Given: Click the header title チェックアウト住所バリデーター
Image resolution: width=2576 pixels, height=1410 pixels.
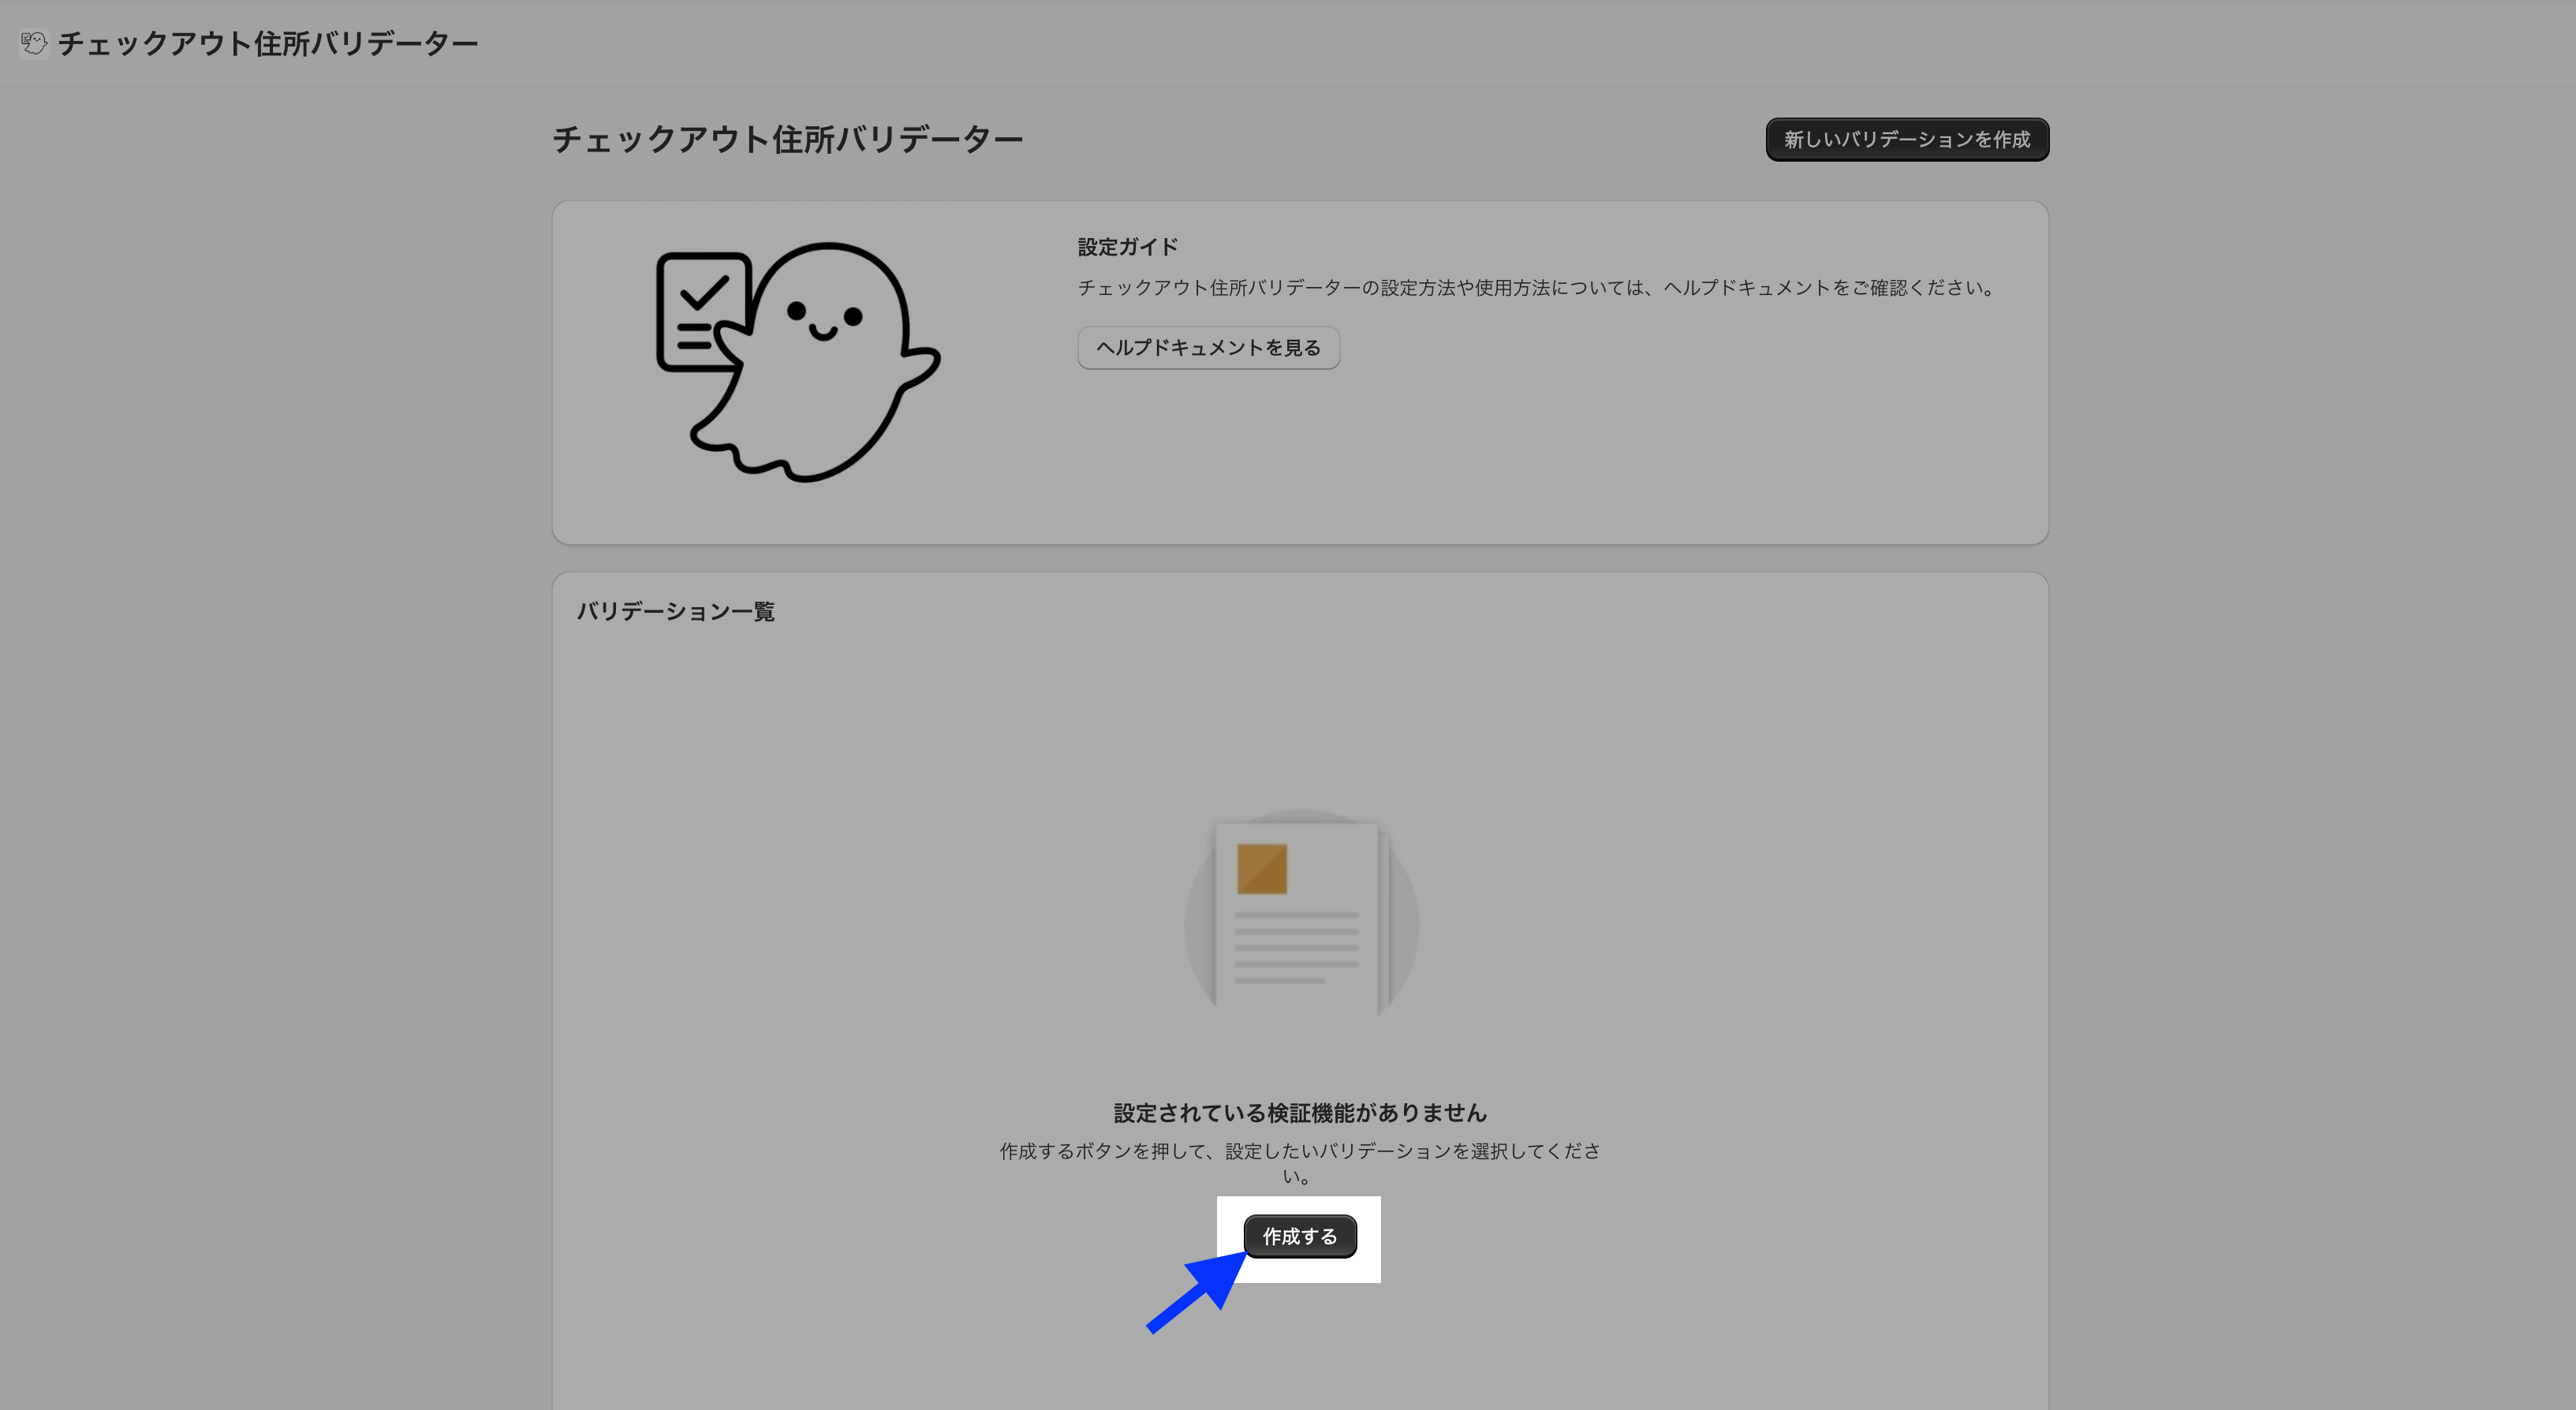Looking at the screenshot, I should point(268,43).
